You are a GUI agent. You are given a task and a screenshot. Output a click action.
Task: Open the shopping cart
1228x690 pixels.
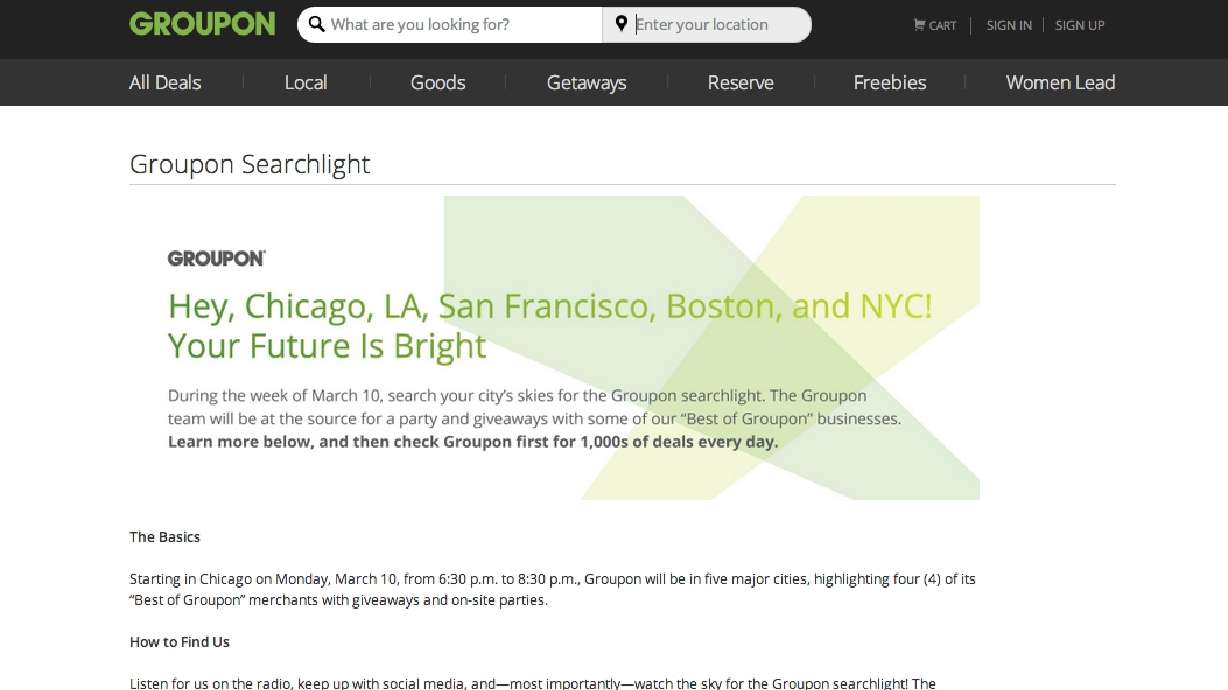(x=934, y=25)
